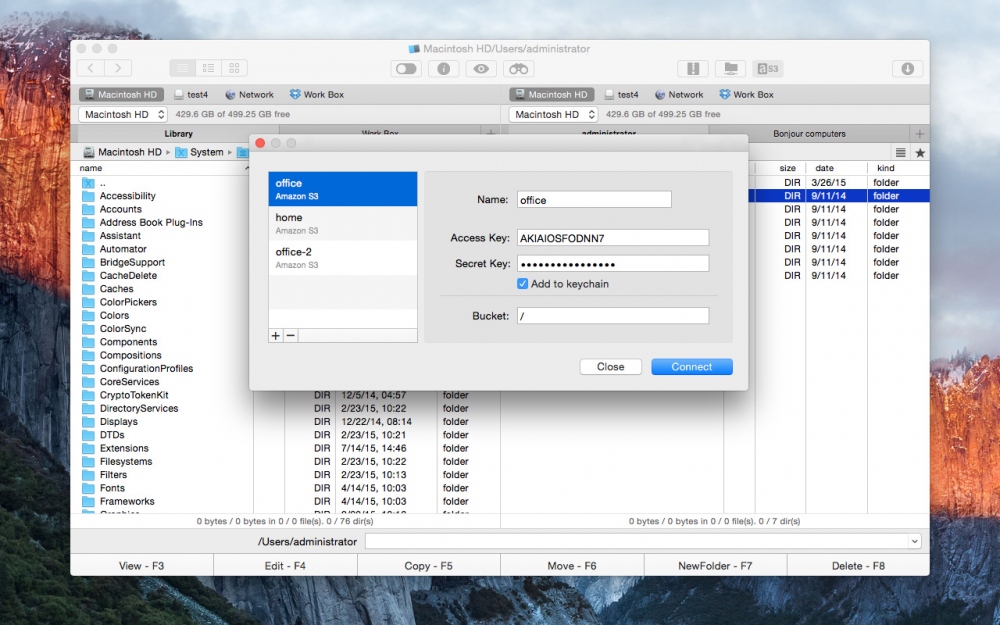Viewport: 1000px width, 625px height.
Task: Click the favorites star icon in right pane
Action: point(920,152)
